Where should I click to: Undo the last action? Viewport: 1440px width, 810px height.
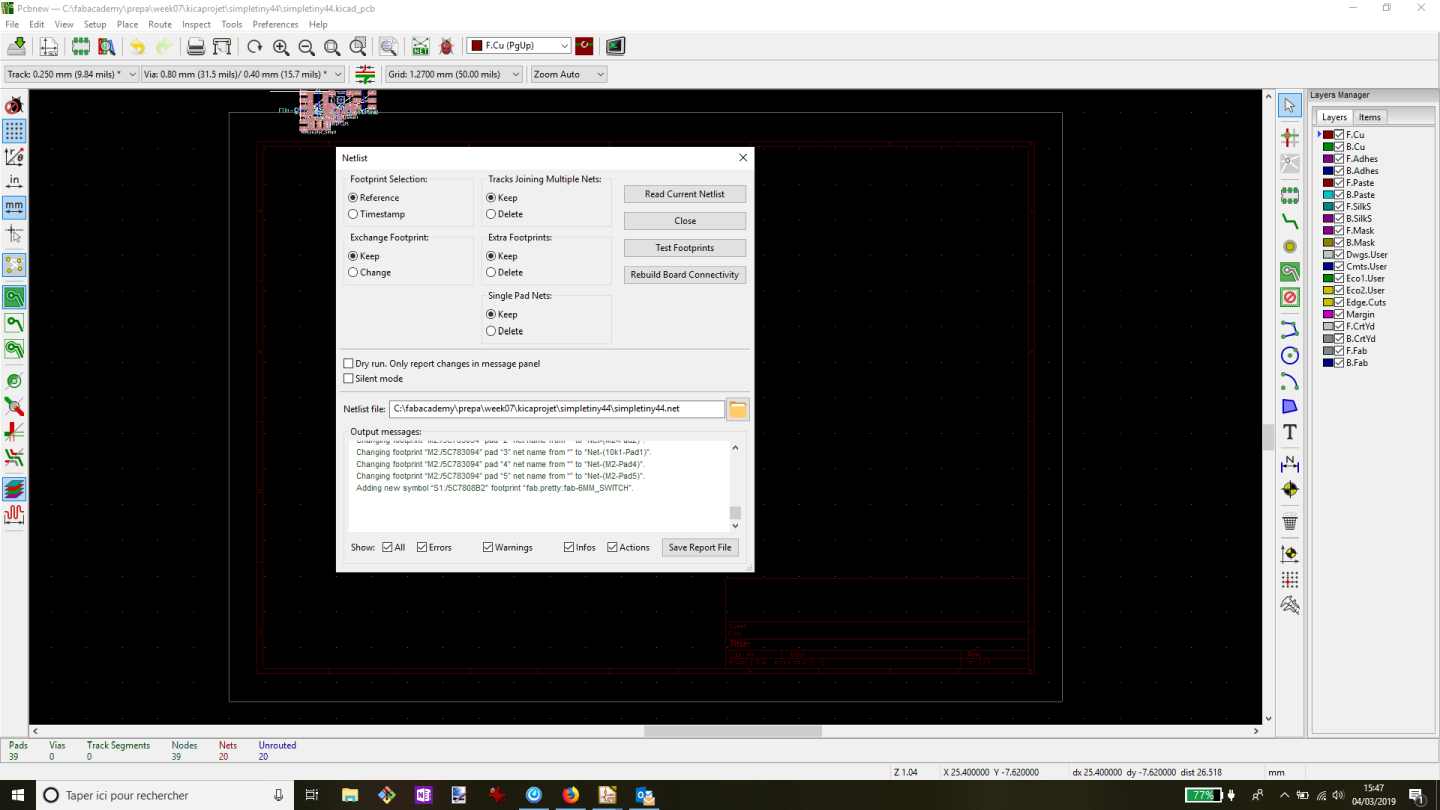(x=137, y=46)
